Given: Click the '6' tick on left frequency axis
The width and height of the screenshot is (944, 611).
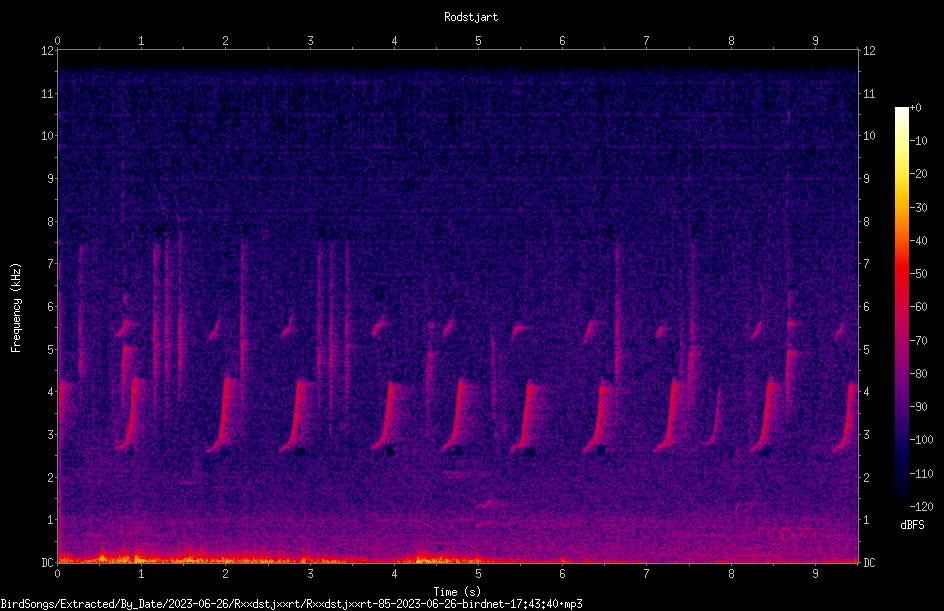Looking at the screenshot, I should (50, 307).
